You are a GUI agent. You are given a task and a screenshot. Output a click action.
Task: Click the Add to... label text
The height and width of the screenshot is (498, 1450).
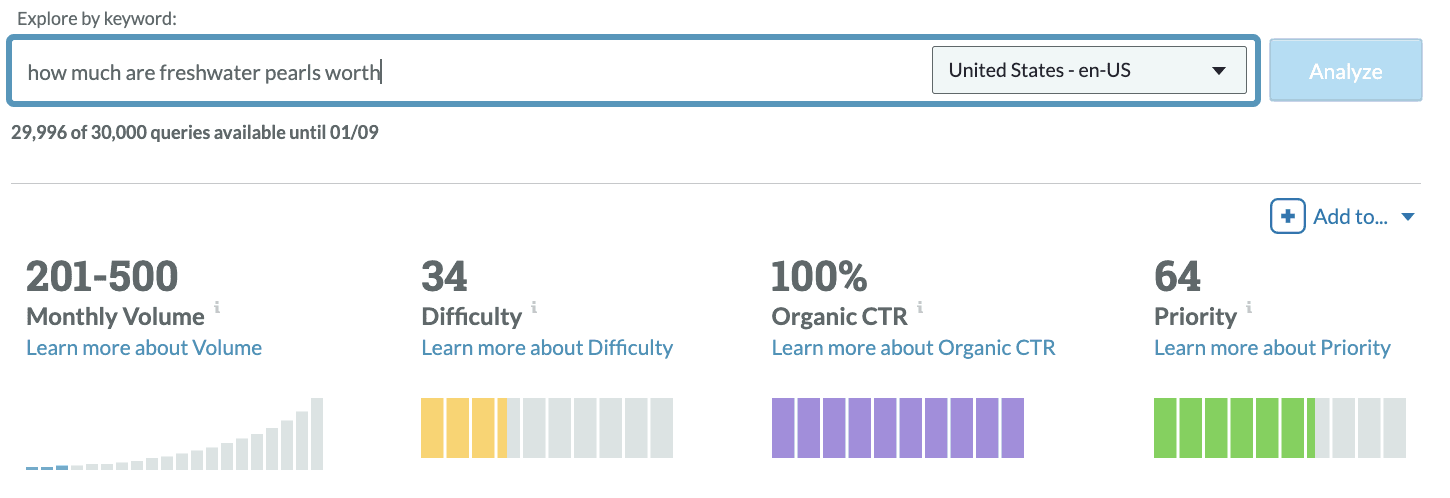(1350, 217)
